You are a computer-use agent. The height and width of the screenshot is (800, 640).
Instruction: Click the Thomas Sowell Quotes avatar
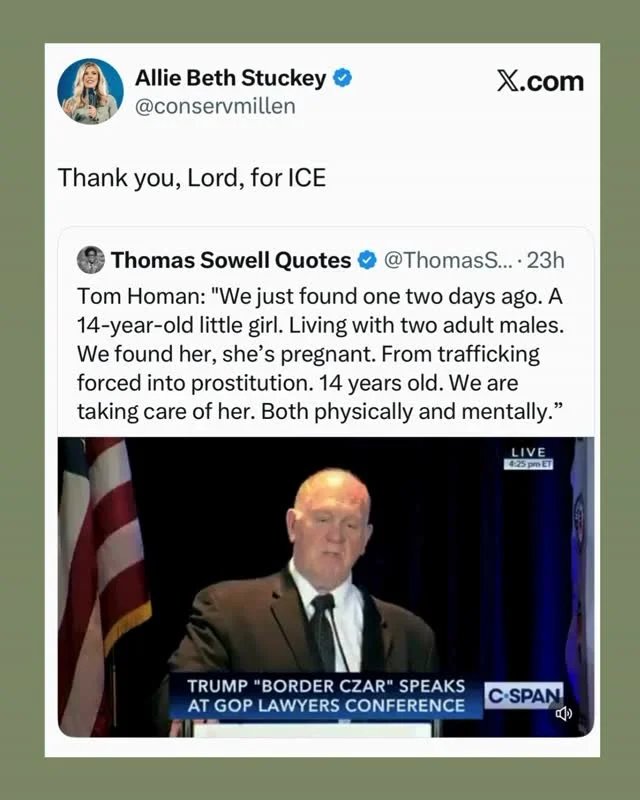(90, 258)
